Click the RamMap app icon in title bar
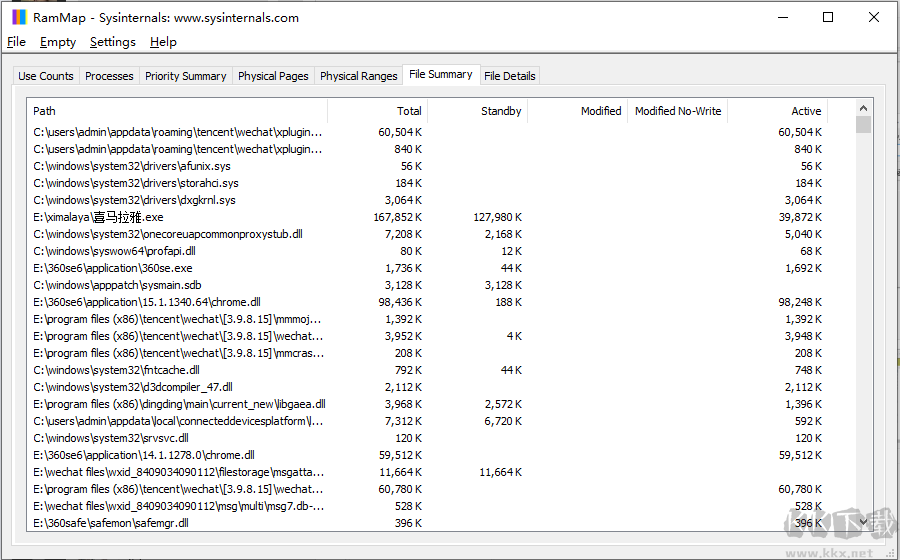 tap(19, 17)
